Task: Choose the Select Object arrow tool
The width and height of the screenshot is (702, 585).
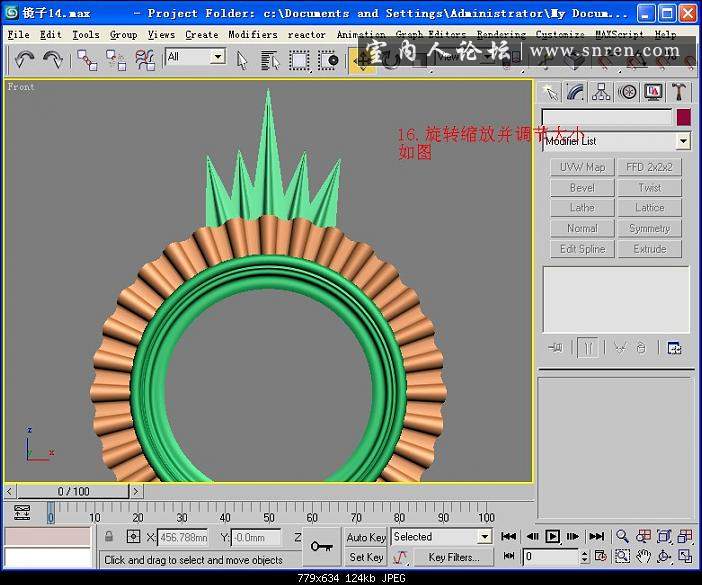Action: click(242, 60)
